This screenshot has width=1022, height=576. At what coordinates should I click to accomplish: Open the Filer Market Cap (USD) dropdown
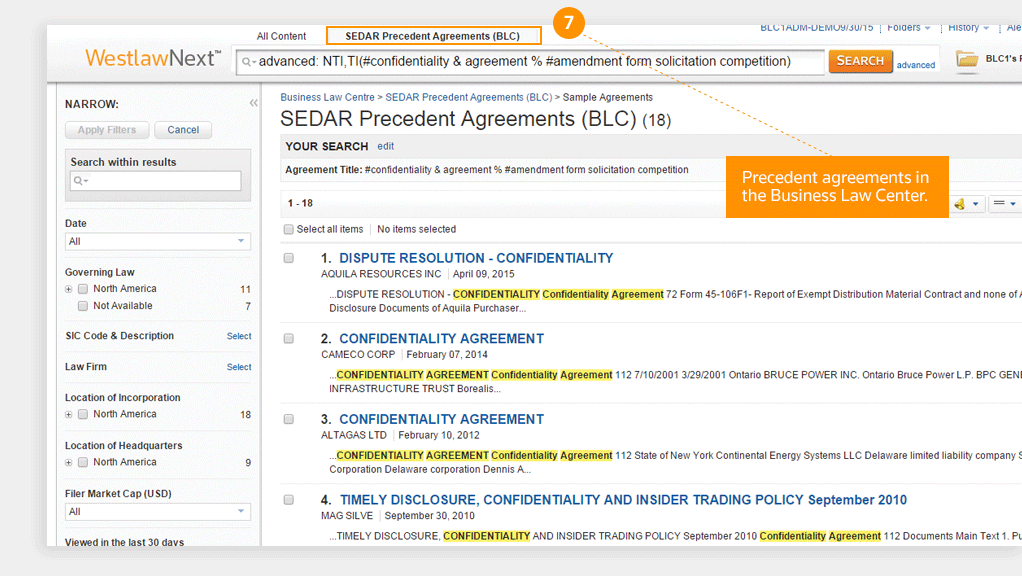click(x=158, y=511)
